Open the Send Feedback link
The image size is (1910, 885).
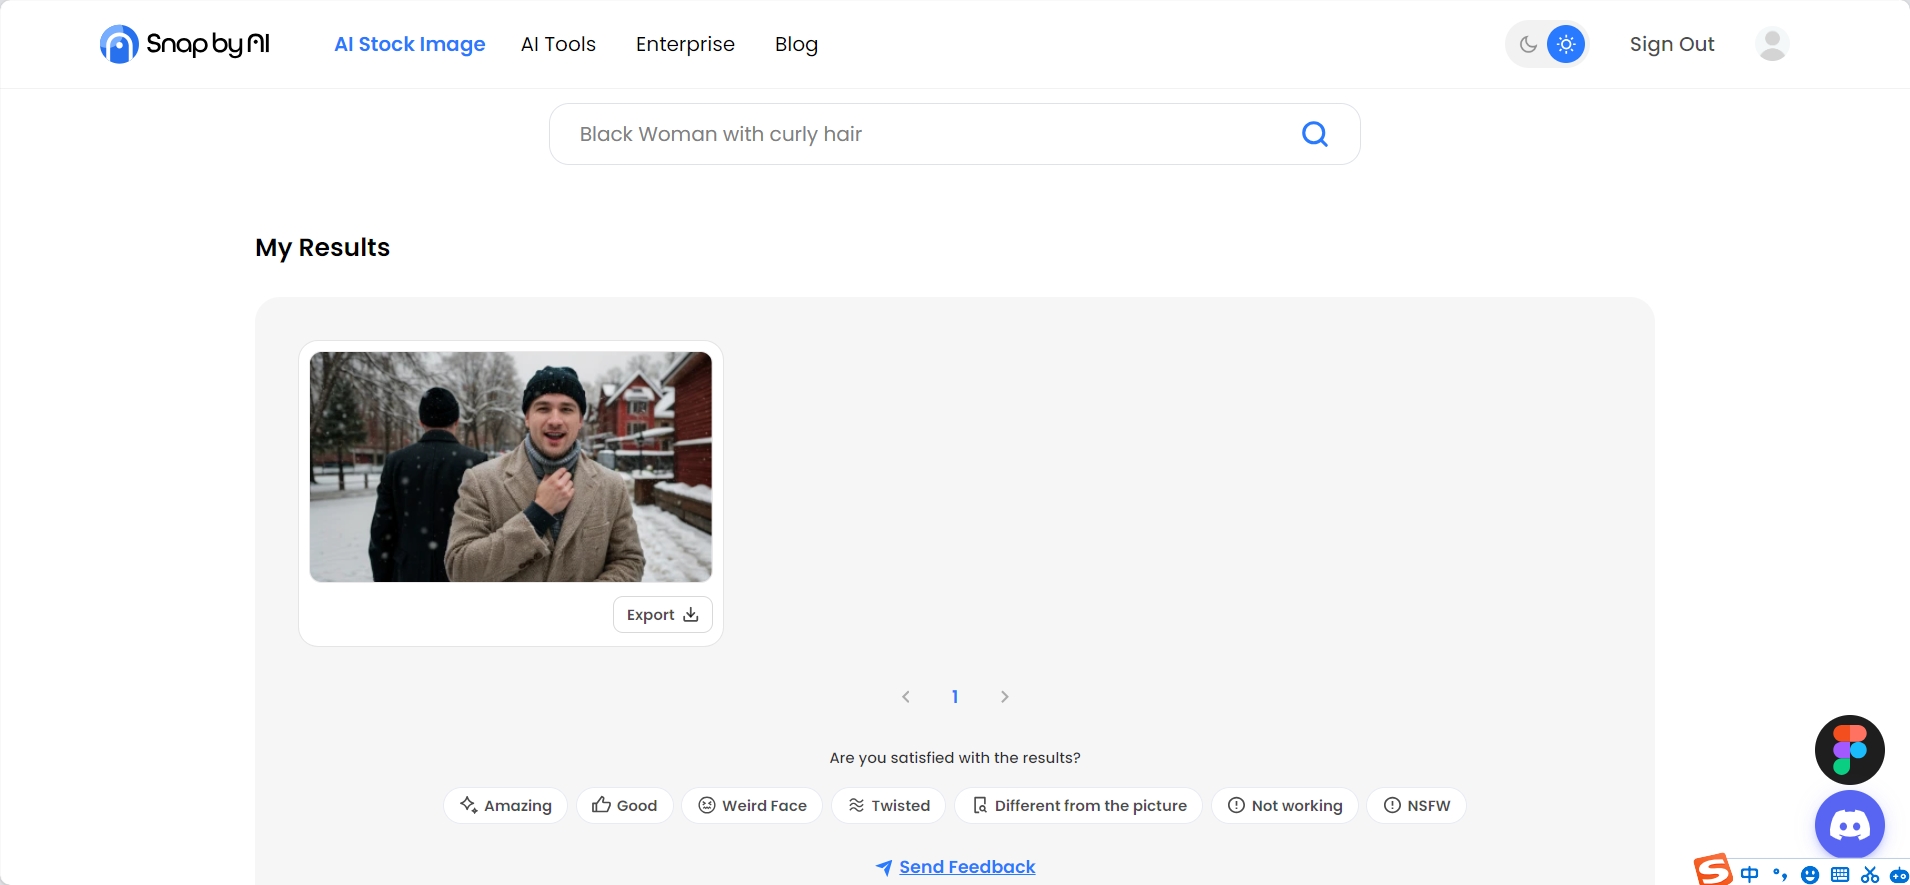click(956, 867)
